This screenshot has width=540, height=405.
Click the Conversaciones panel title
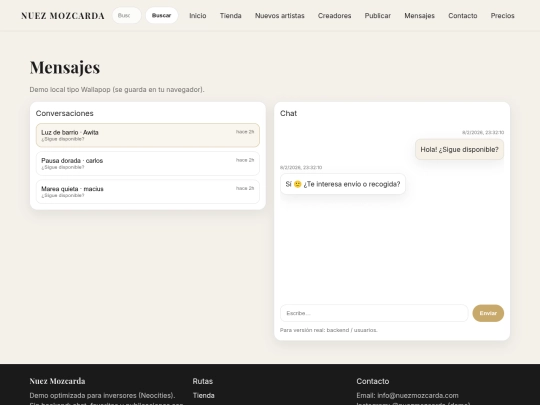(64, 113)
